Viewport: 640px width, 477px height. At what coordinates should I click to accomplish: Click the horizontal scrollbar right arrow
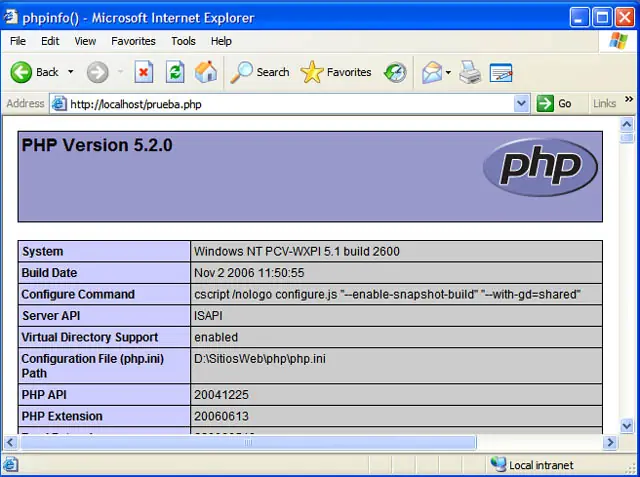pyautogui.click(x=610, y=442)
